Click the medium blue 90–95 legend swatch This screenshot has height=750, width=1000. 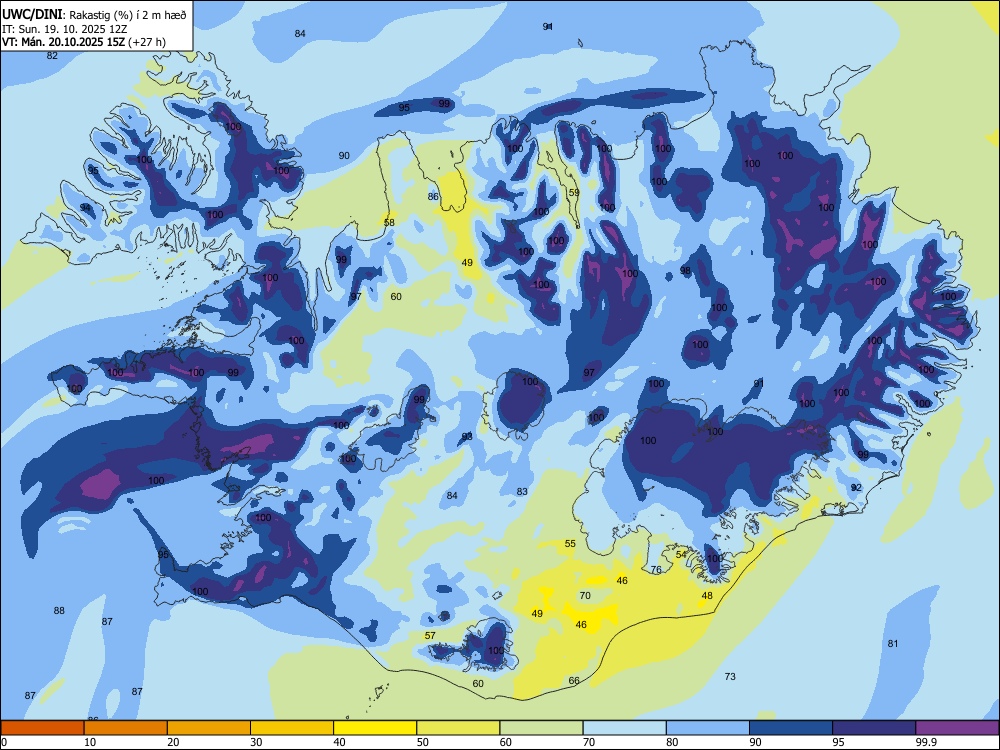(x=791, y=728)
